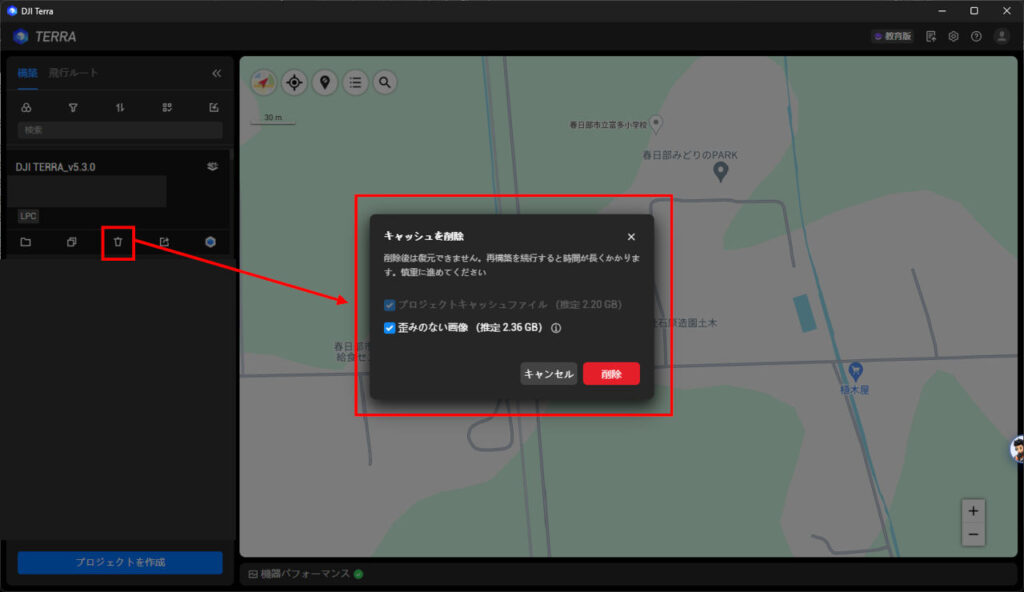The image size is (1024, 592).
Task: Click the 春日部みどりのPARK map marker
Action: tap(720, 172)
